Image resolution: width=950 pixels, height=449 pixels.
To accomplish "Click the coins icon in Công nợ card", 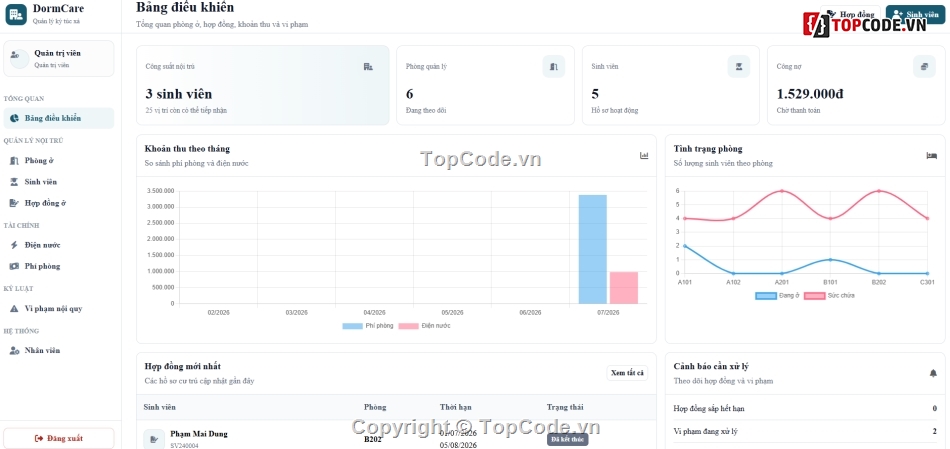I will (924, 67).
